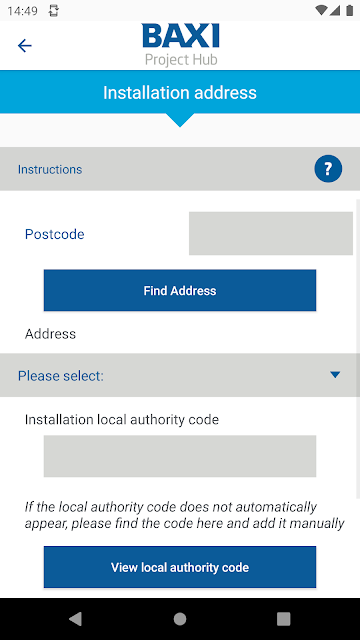Viewport: 360px width, 640px height.
Task: Tap the back arrow icon
Action: pyautogui.click(x=24, y=45)
